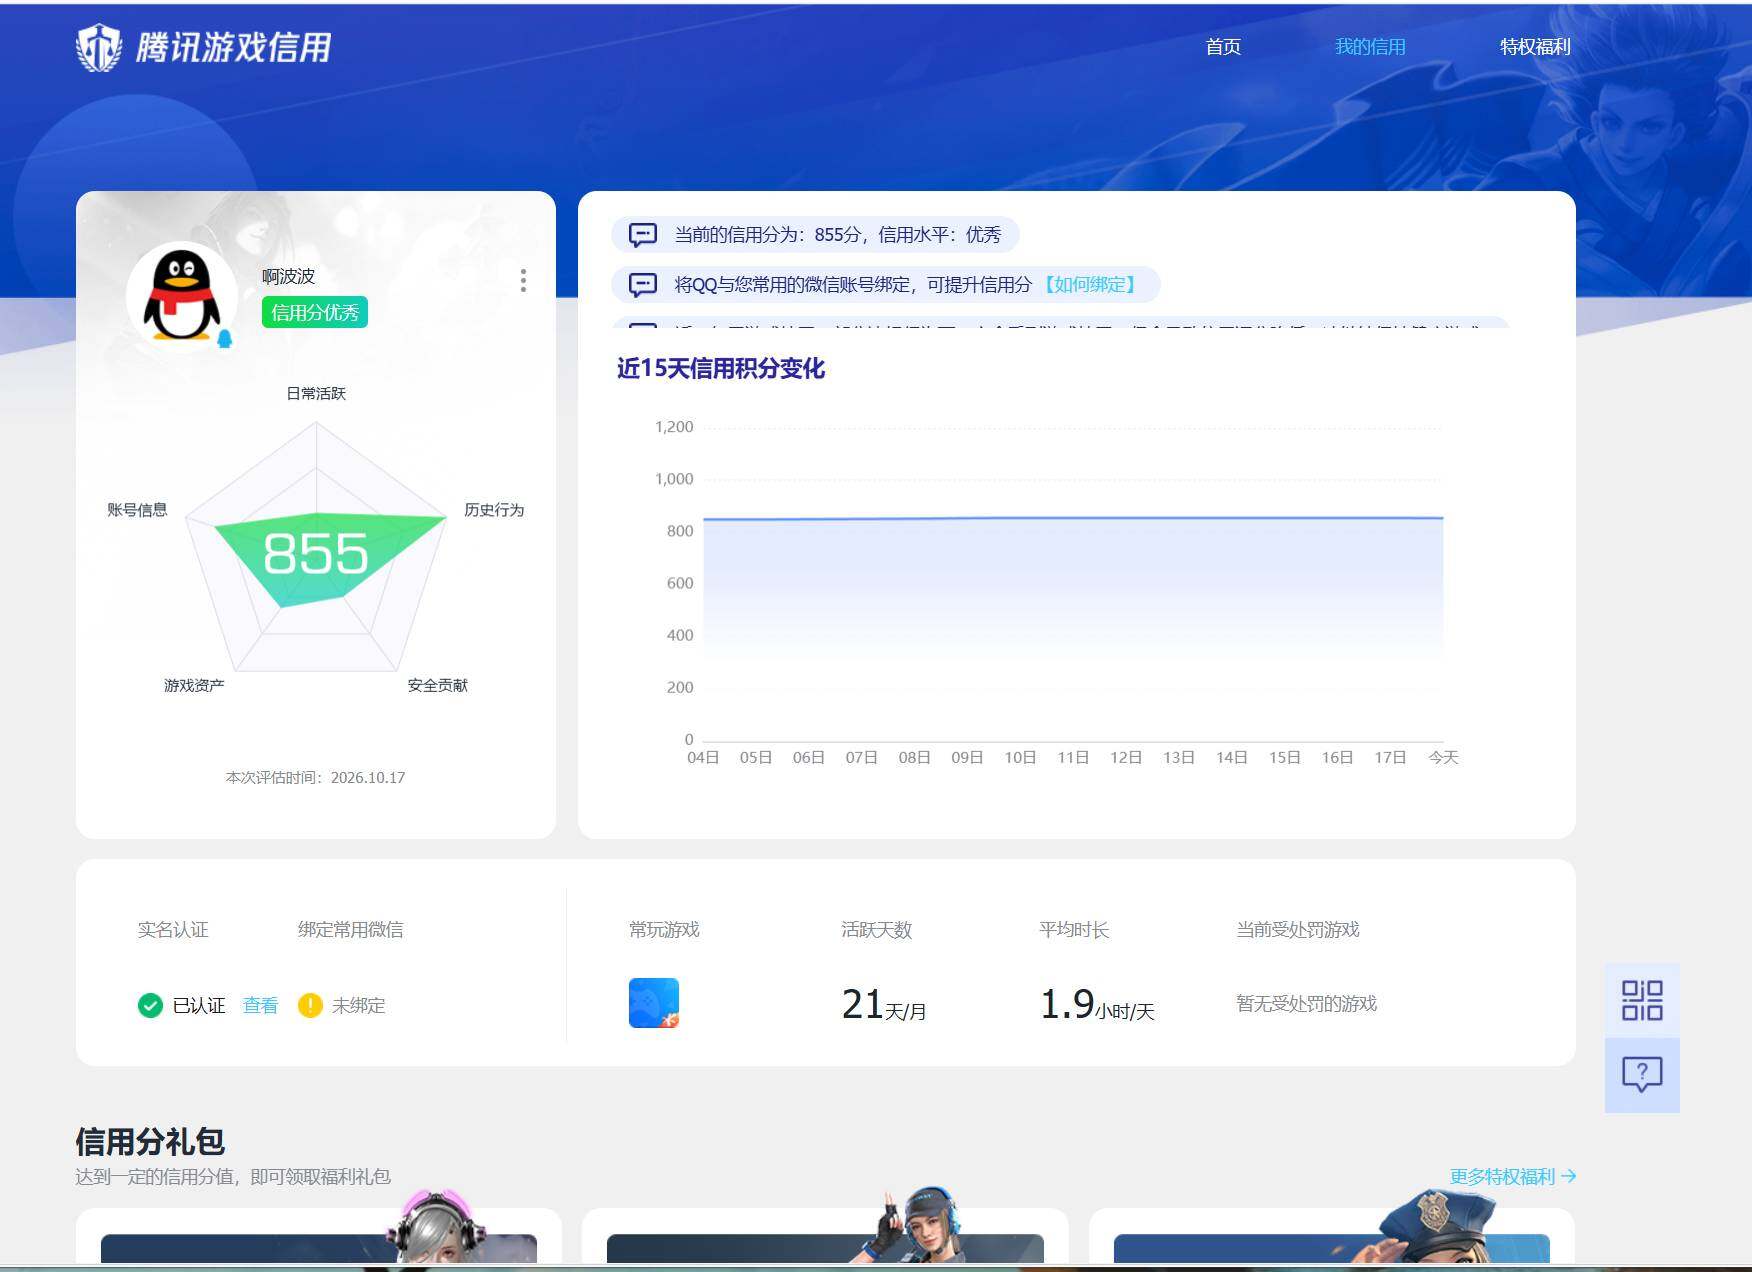Open the QR code floating button
The height and width of the screenshot is (1272, 1752).
coord(1642,1000)
